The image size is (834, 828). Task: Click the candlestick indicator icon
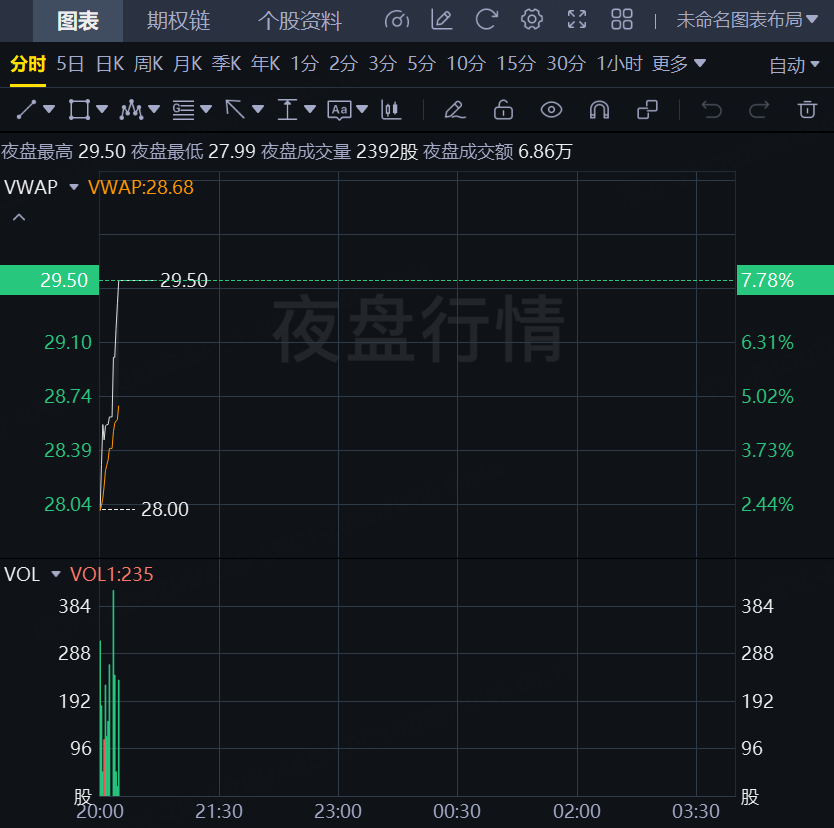pos(391,109)
